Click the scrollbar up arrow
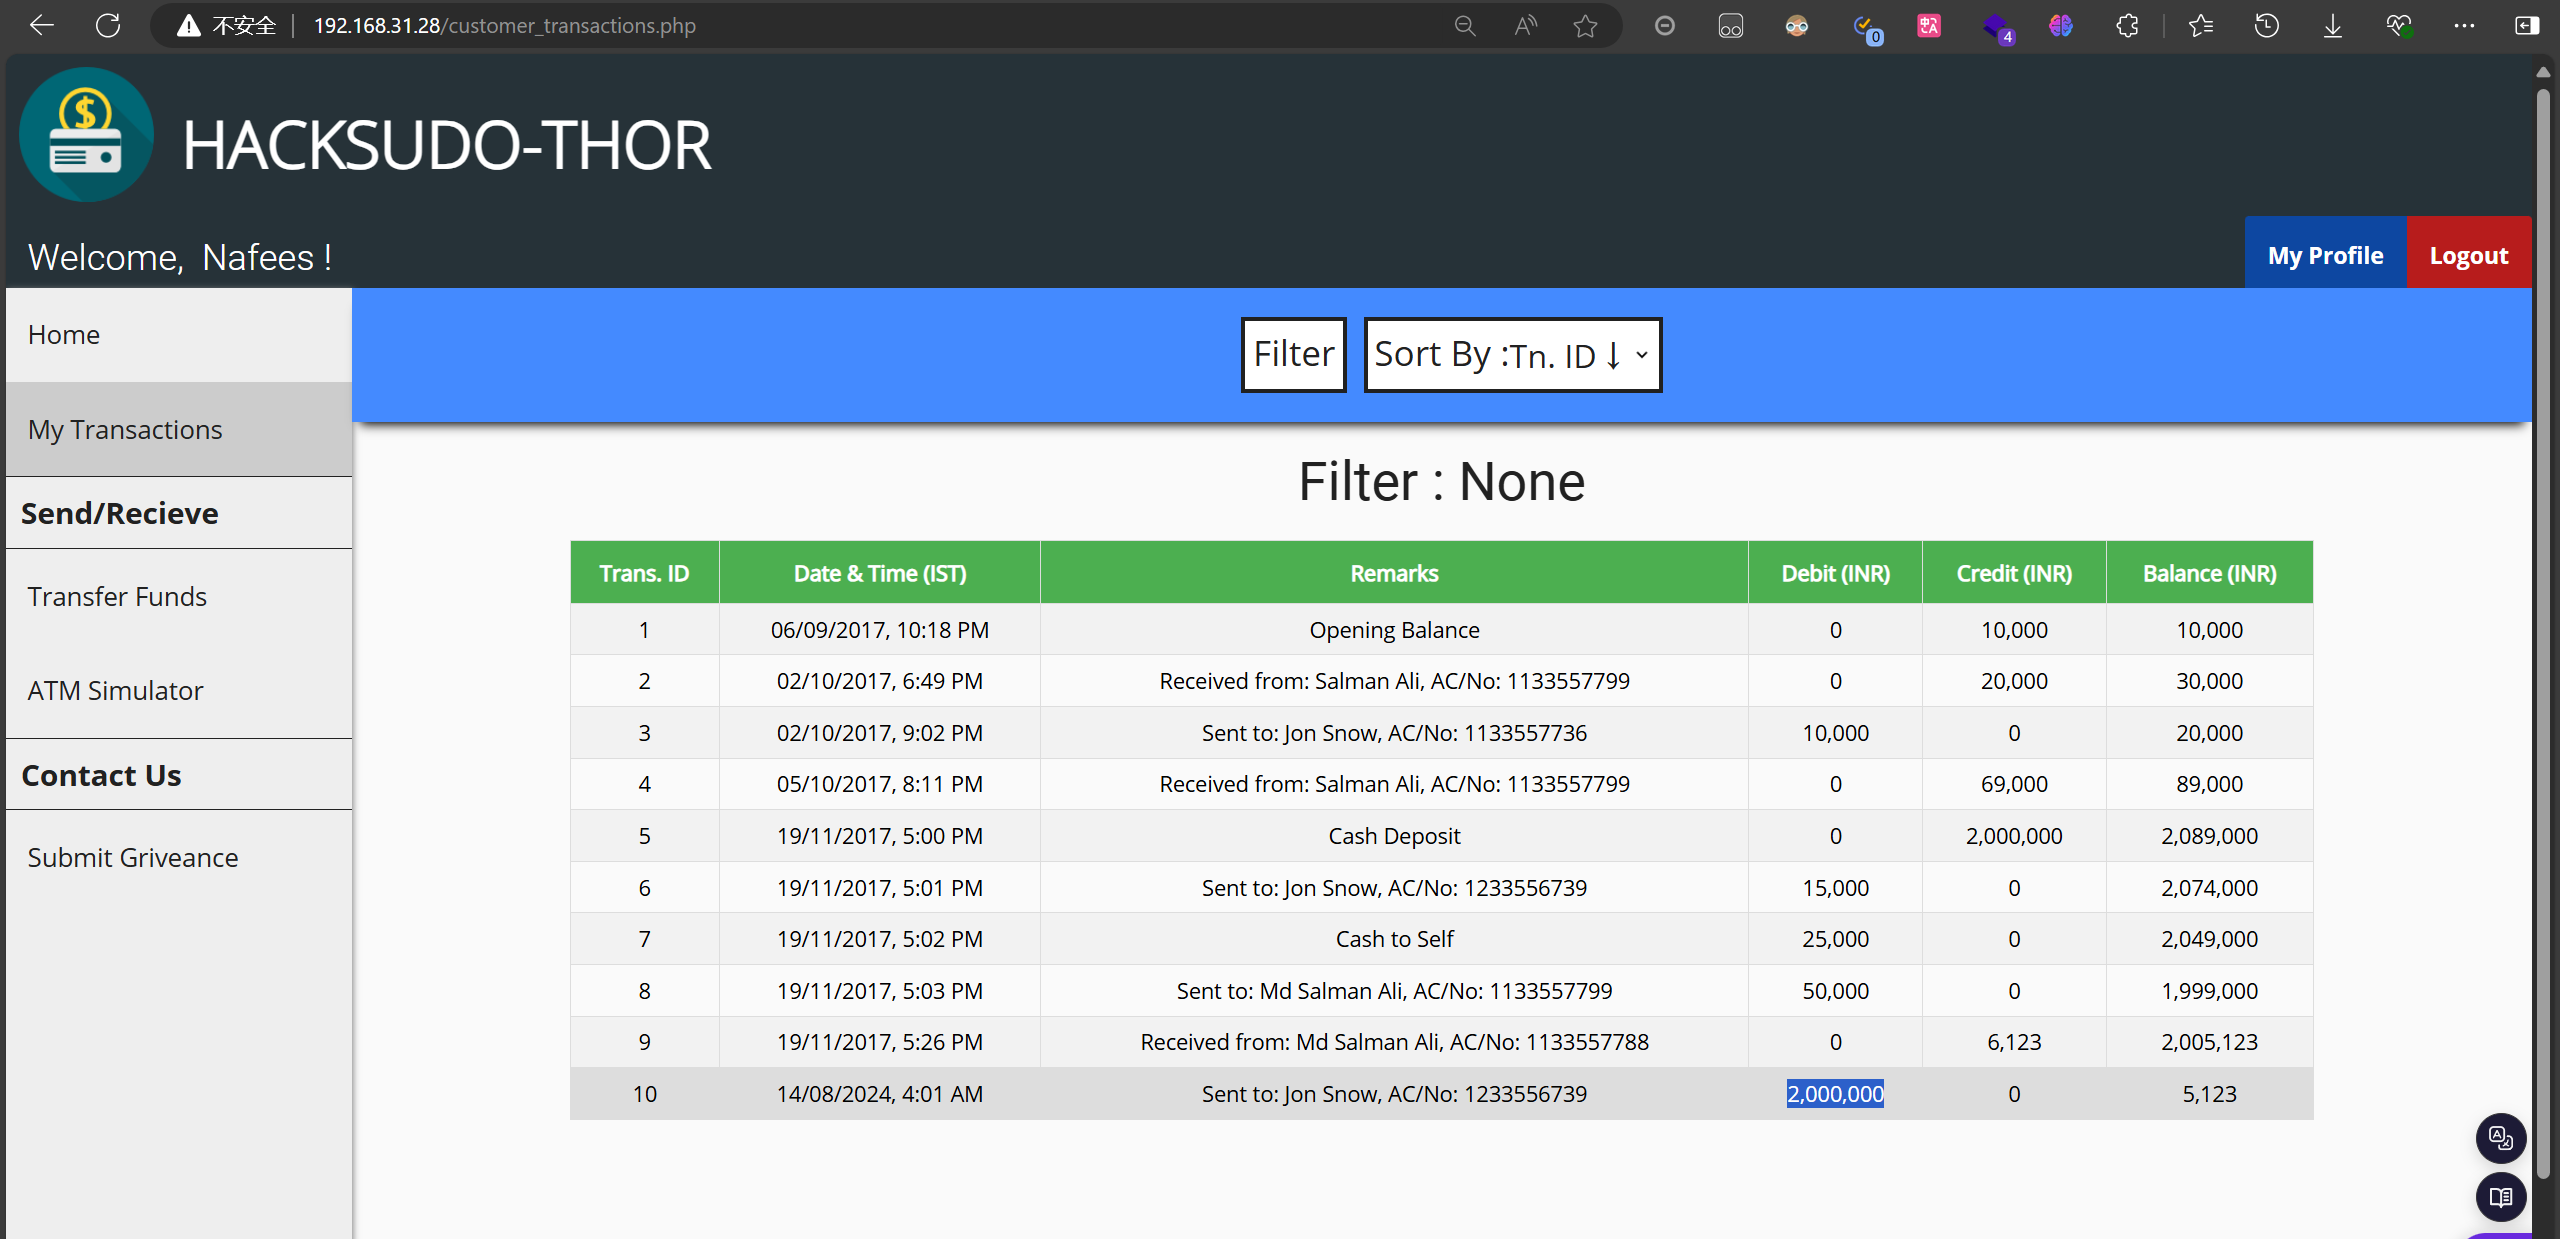This screenshot has height=1239, width=2560. point(2543,72)
